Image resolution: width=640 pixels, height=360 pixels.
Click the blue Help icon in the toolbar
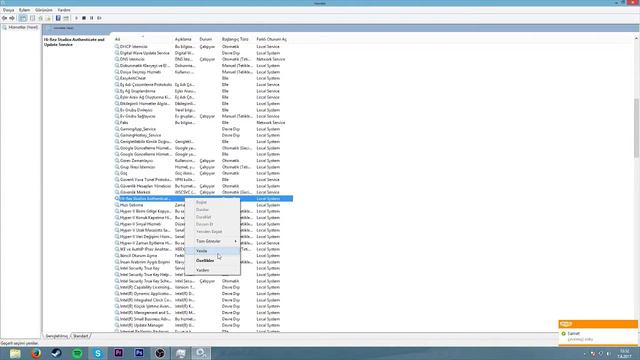click(x=58, y=18)
